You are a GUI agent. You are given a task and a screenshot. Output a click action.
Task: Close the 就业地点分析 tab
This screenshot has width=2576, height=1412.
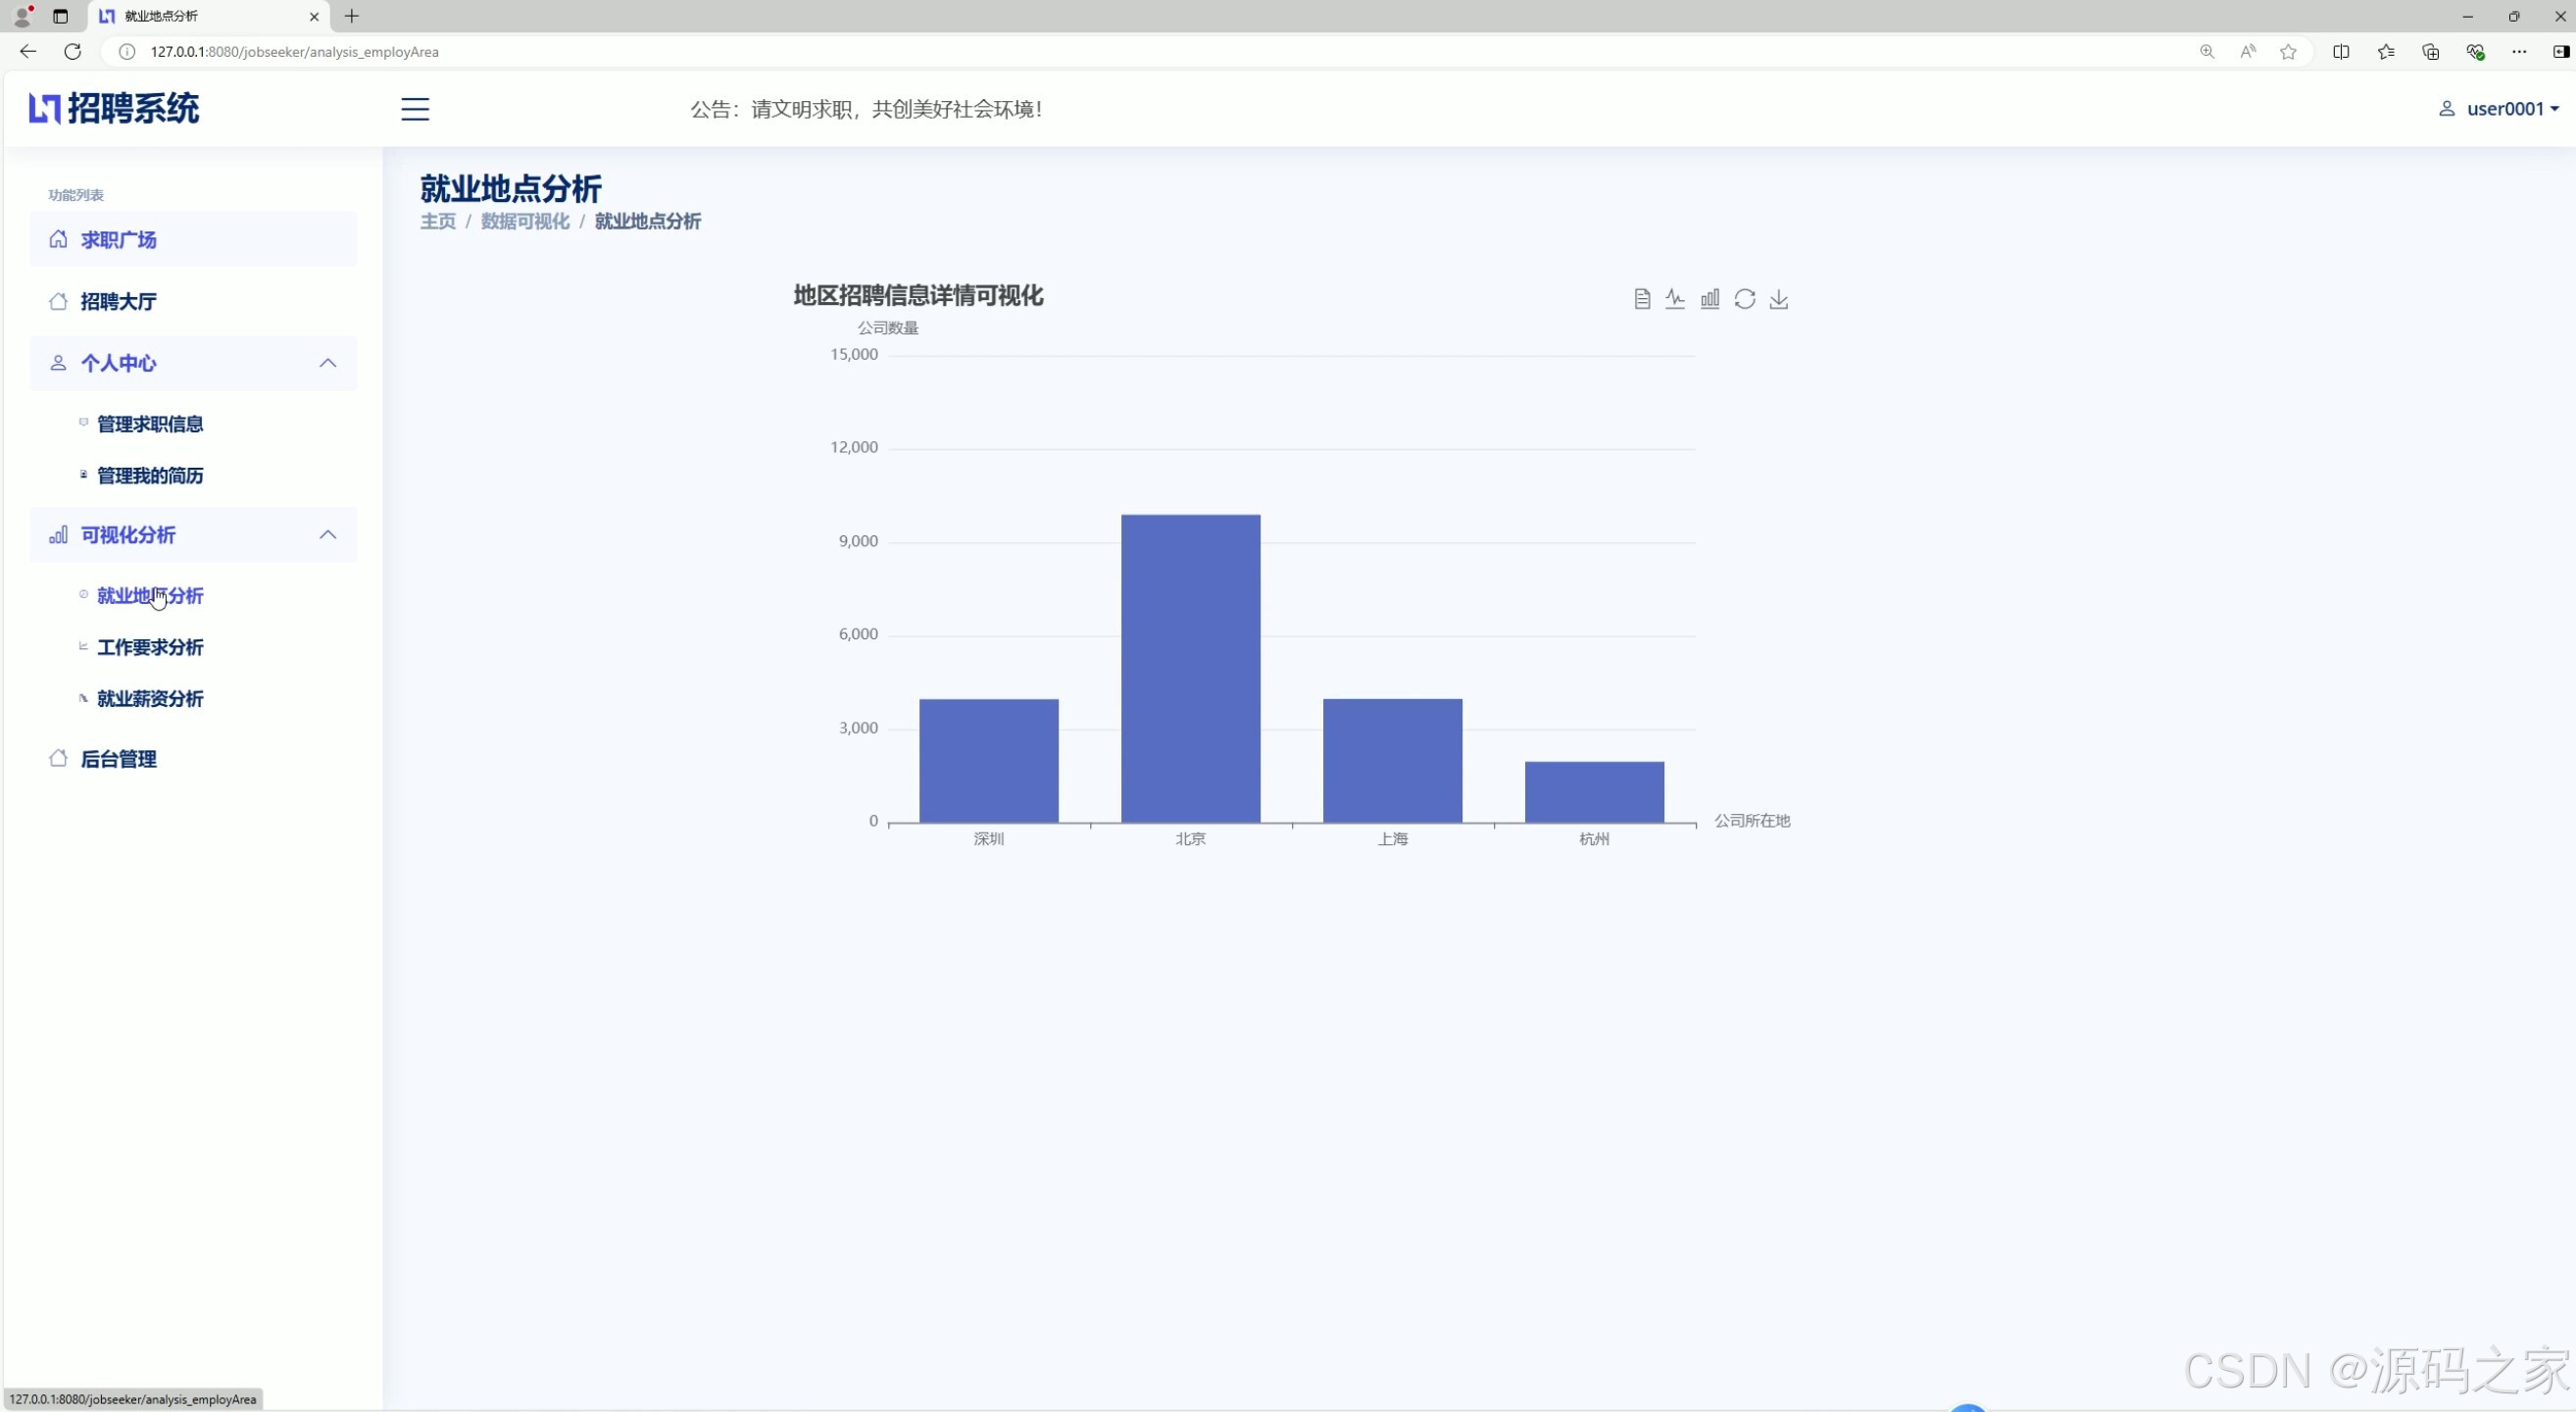(314, 16)
